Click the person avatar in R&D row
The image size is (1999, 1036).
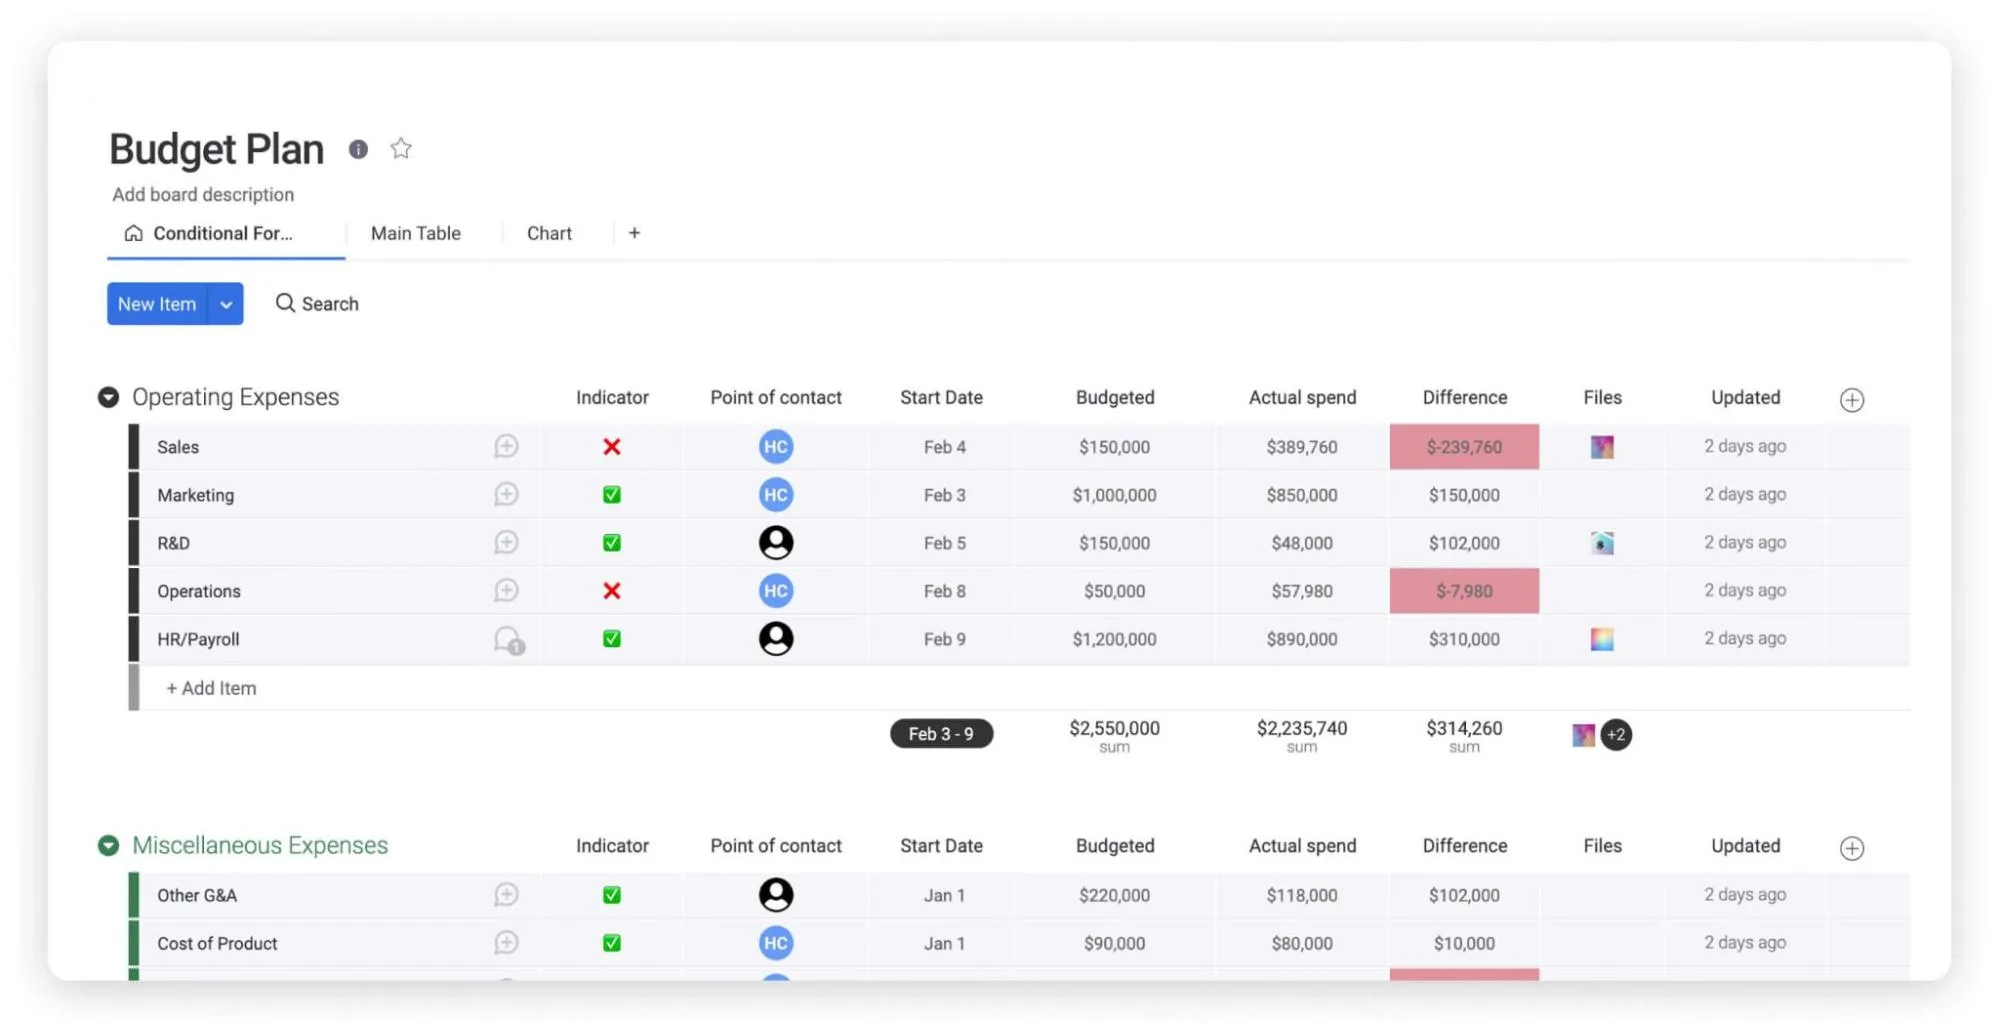coord(775,543)
